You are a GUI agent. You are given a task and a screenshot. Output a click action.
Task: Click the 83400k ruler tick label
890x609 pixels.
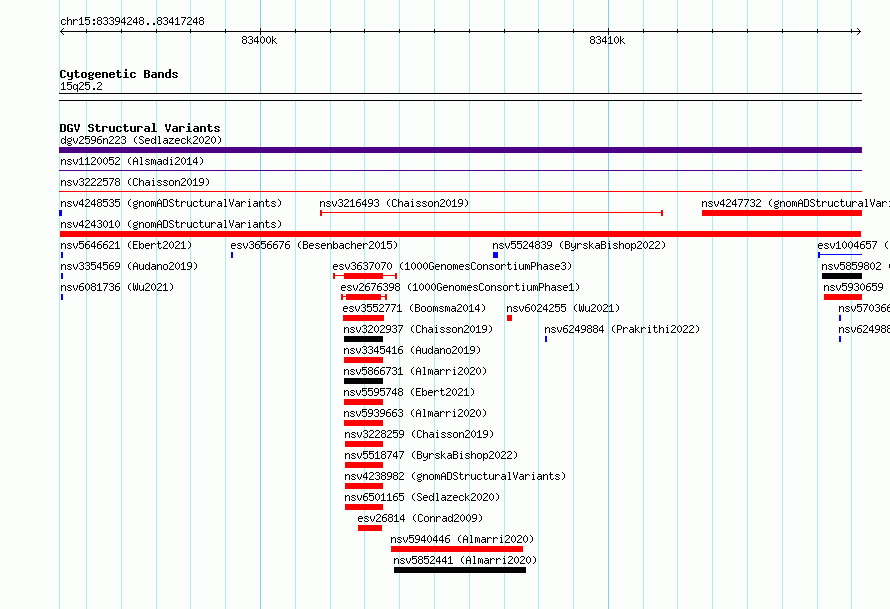point(259,40)
